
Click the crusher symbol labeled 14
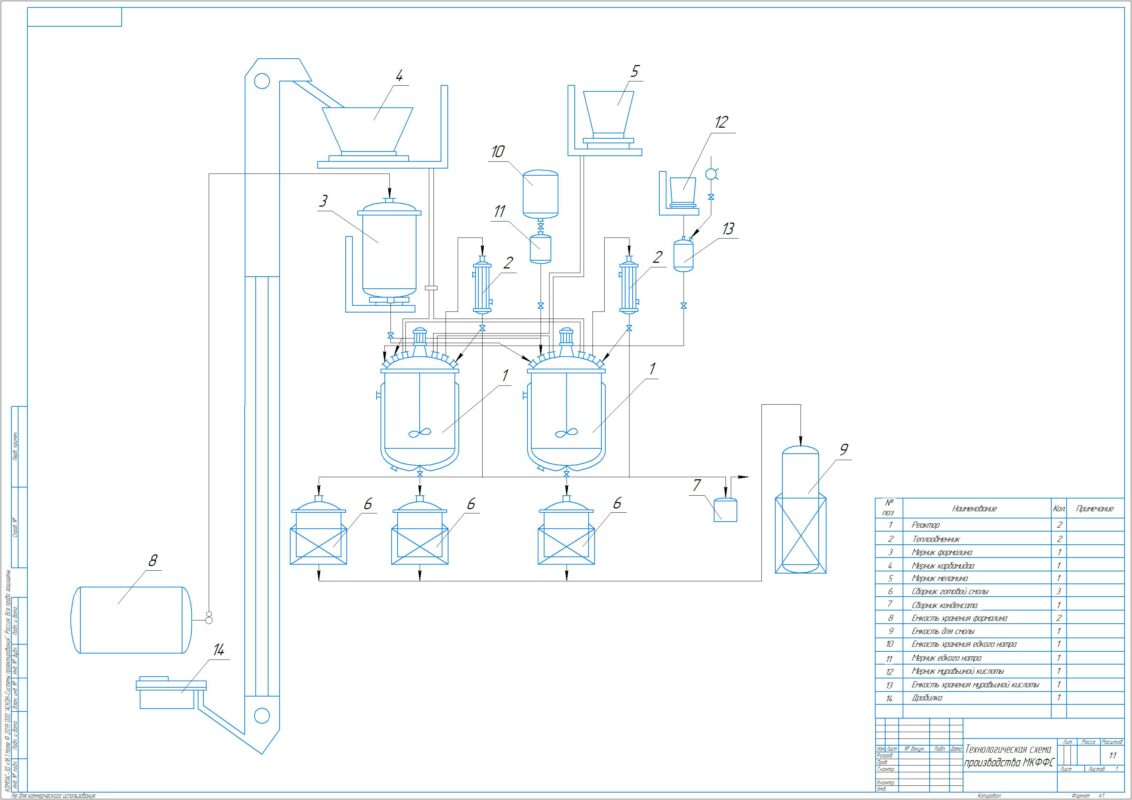pyautogui.click(x=170, y=692)
